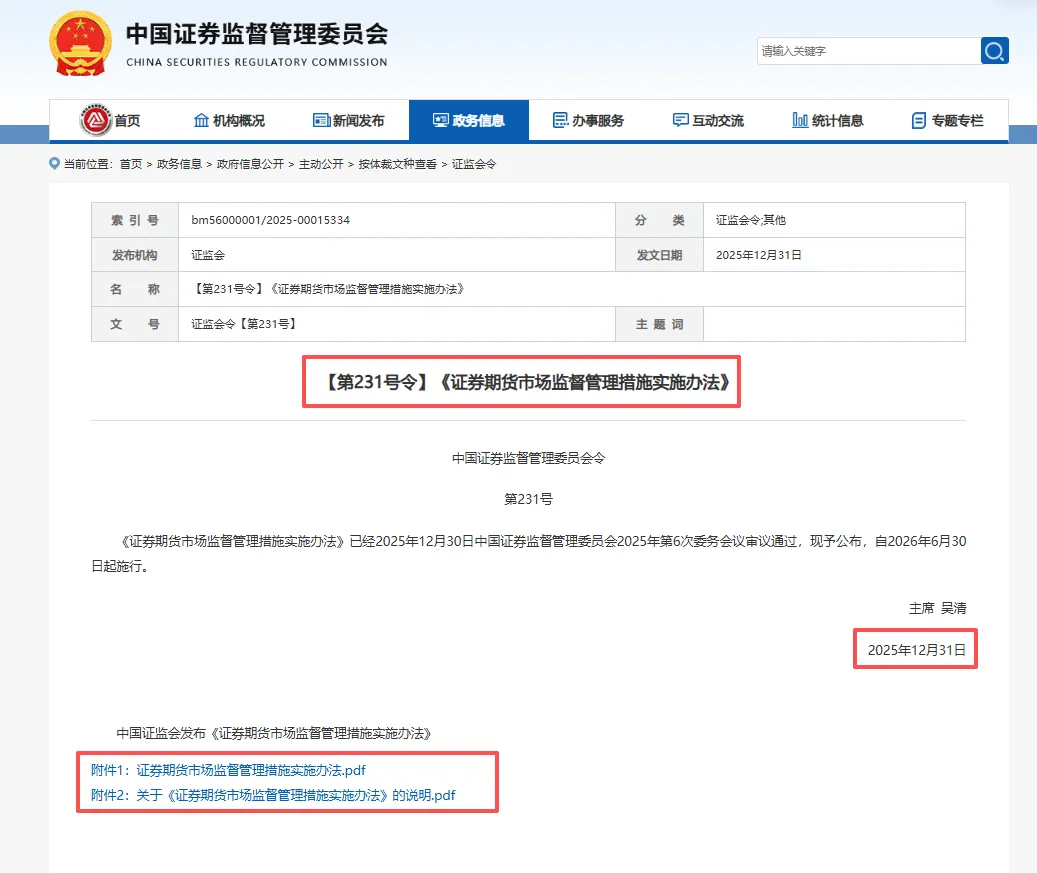Click 发文日期 value 2025年12月31日 in table

[759, 255]
